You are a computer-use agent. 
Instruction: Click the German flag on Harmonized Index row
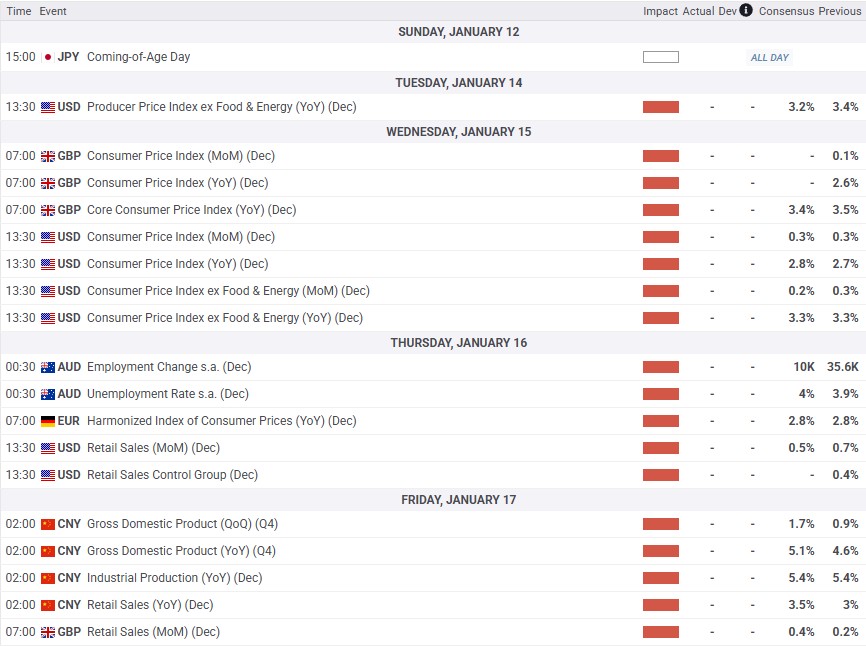click(47, 421)
